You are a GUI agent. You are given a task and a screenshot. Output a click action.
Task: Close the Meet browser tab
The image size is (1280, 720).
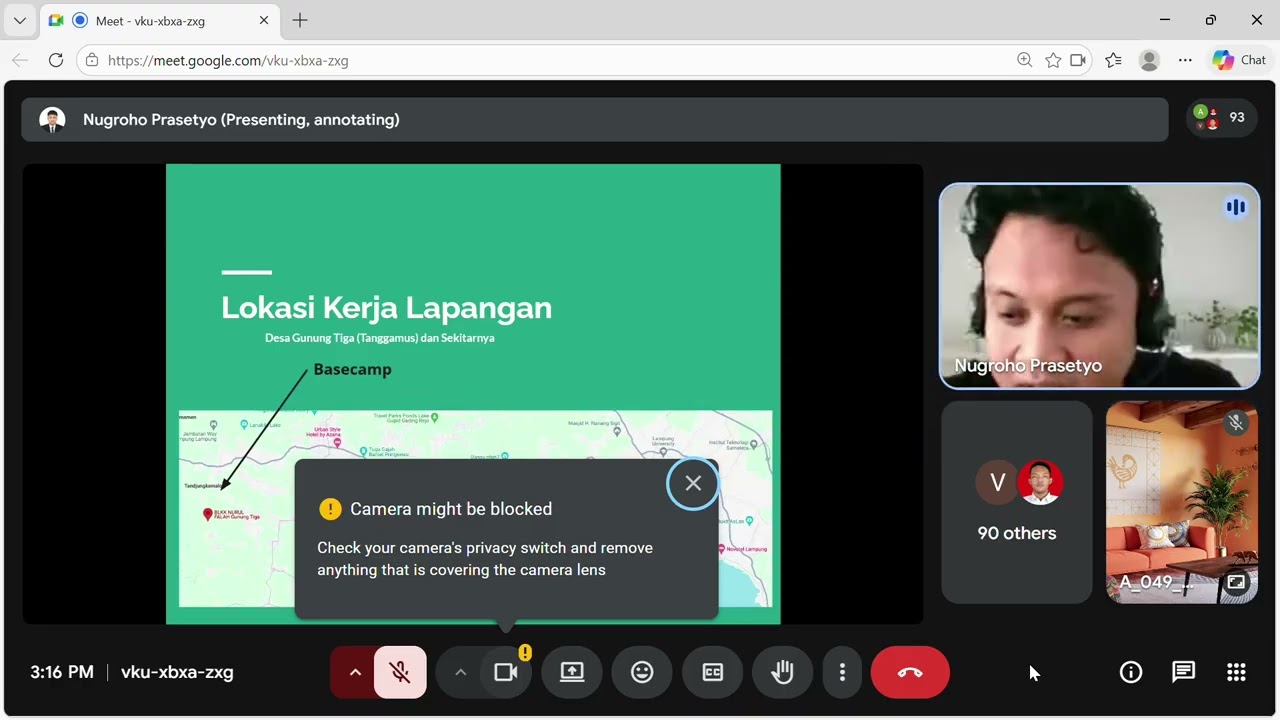tap(264, 20)
